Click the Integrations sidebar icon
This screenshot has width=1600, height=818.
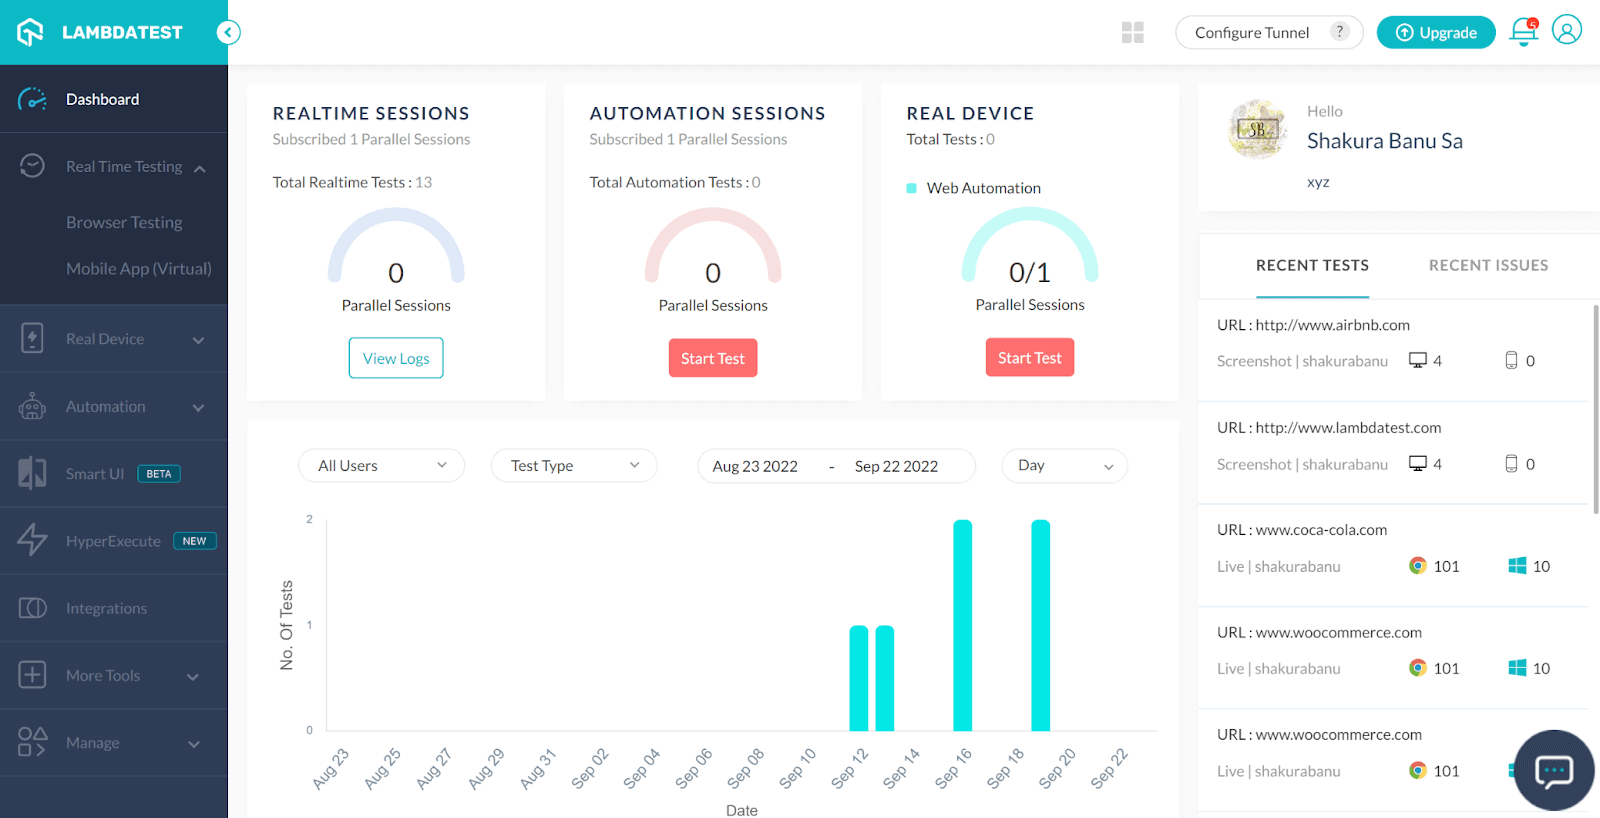click(x=32, y=608)
